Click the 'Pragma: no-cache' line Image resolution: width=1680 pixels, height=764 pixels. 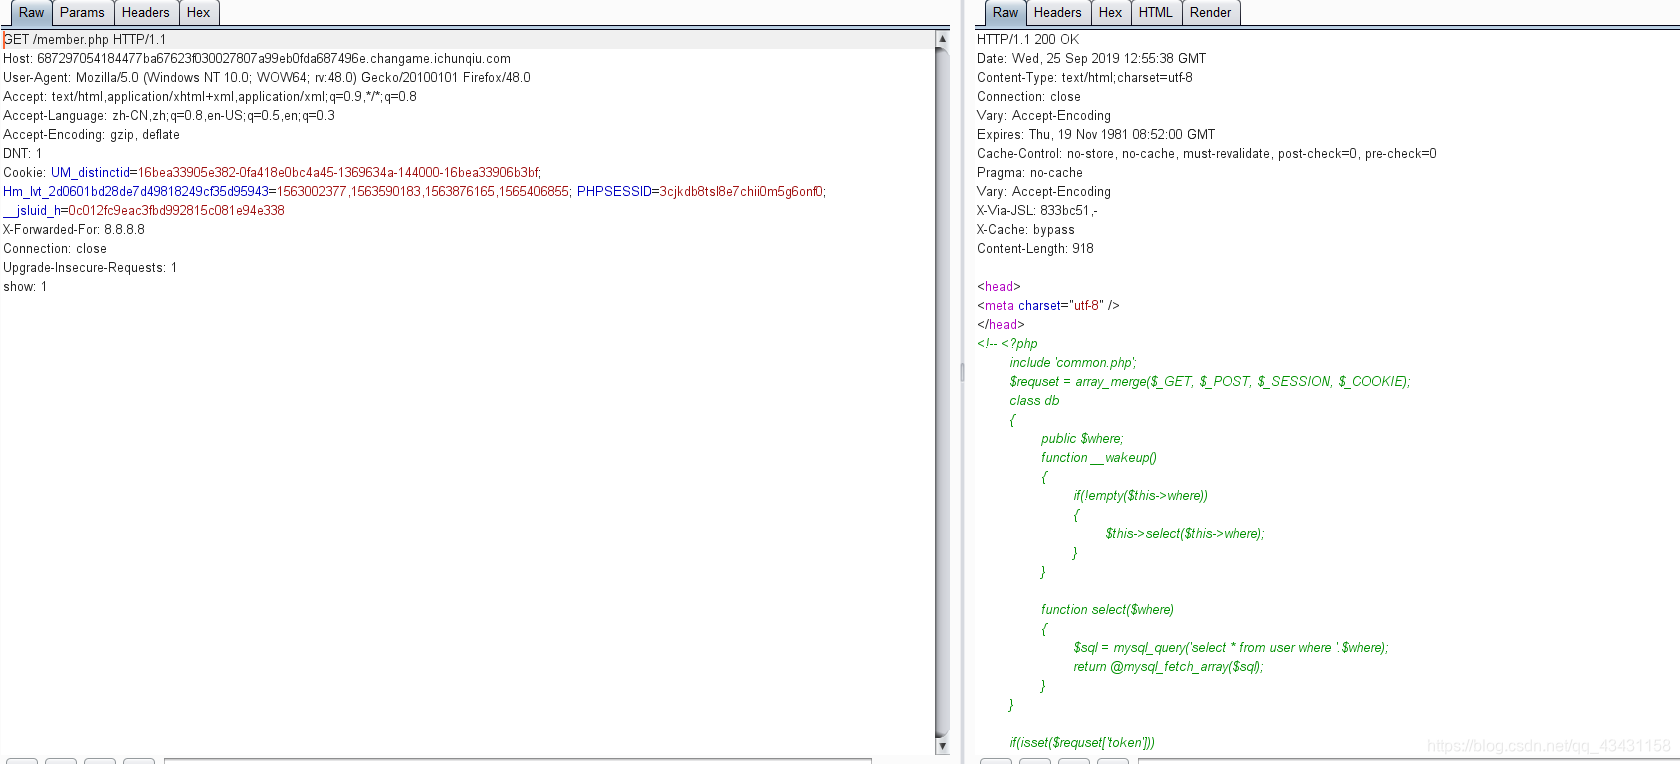coord(1030,173)
